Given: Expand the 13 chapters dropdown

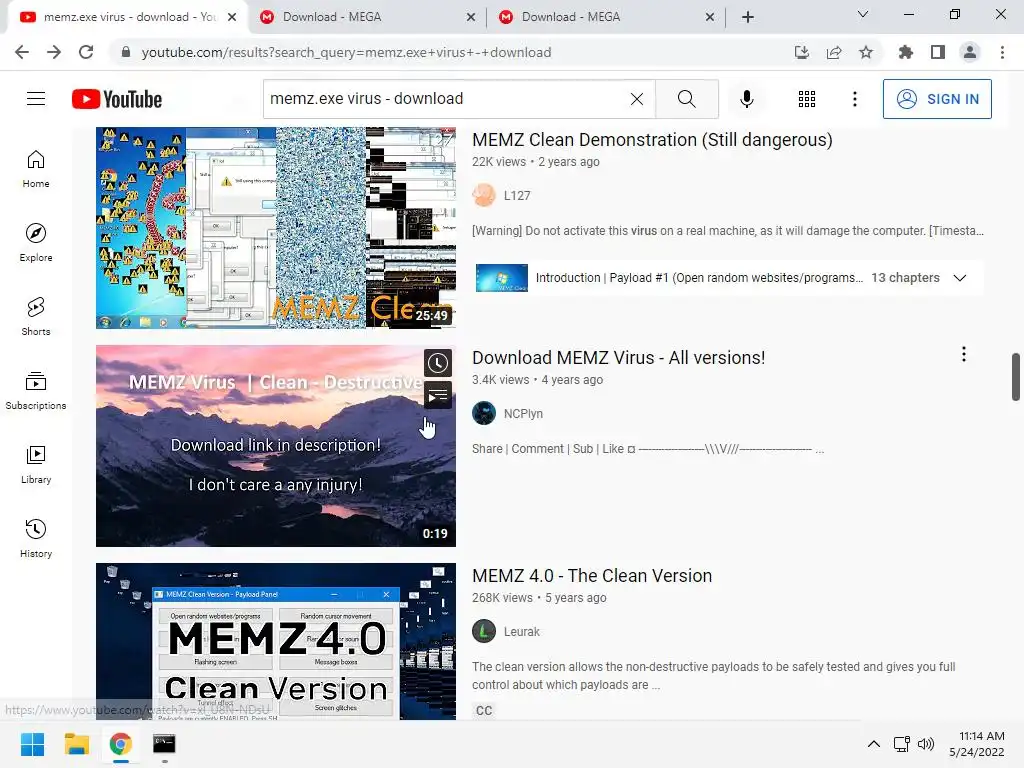Looking at the screenshot, I should click(959, 278).
